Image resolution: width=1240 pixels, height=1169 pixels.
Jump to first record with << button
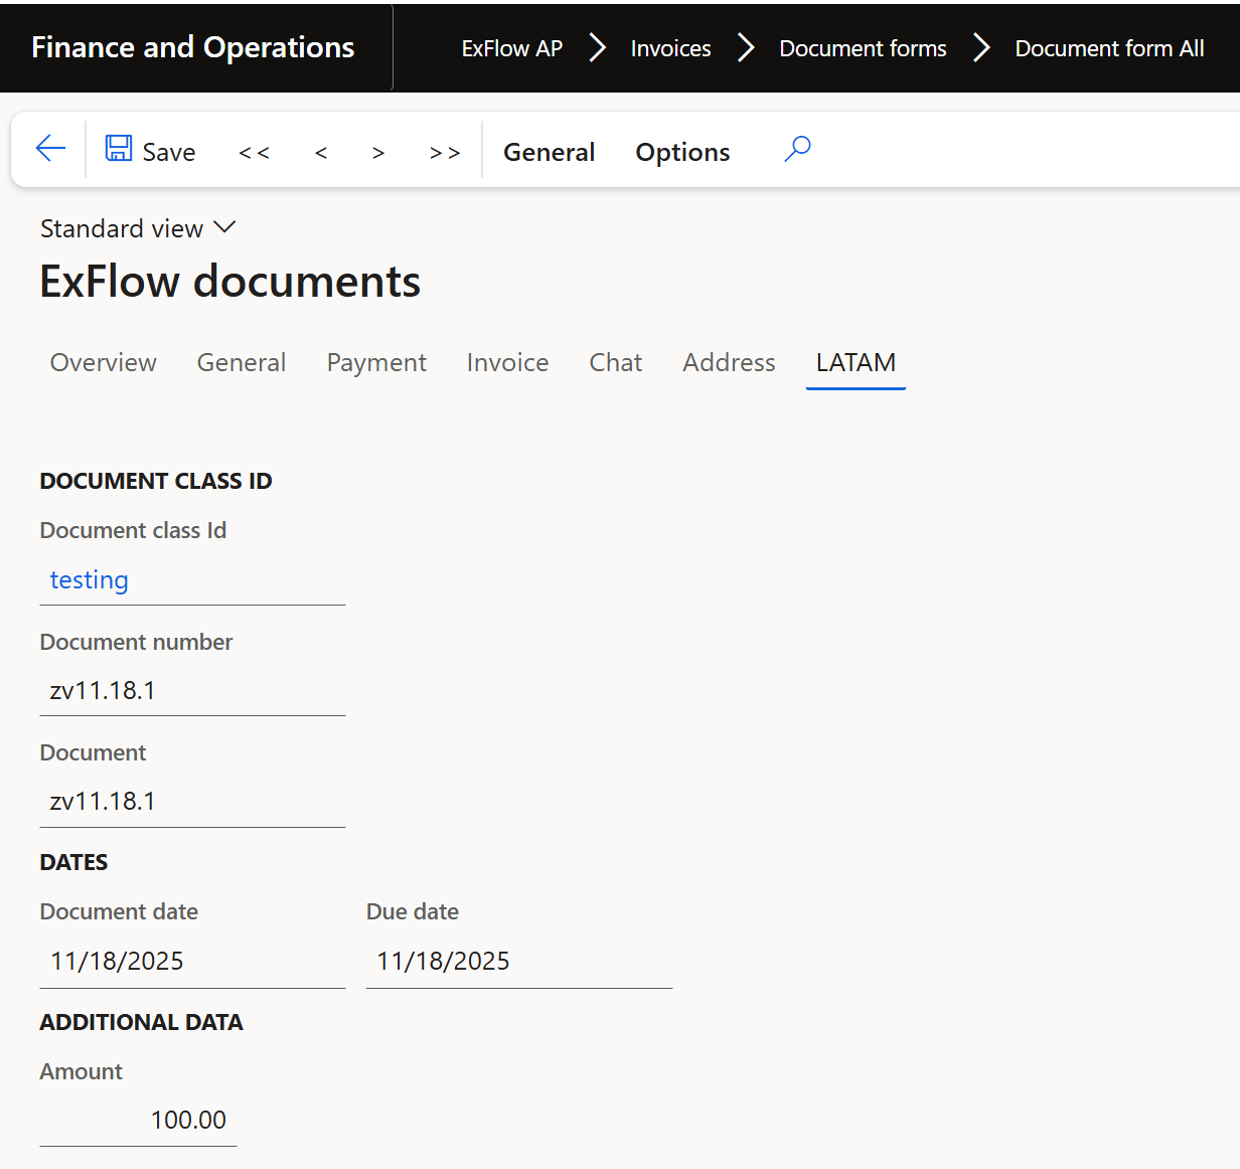click(254, 152)
